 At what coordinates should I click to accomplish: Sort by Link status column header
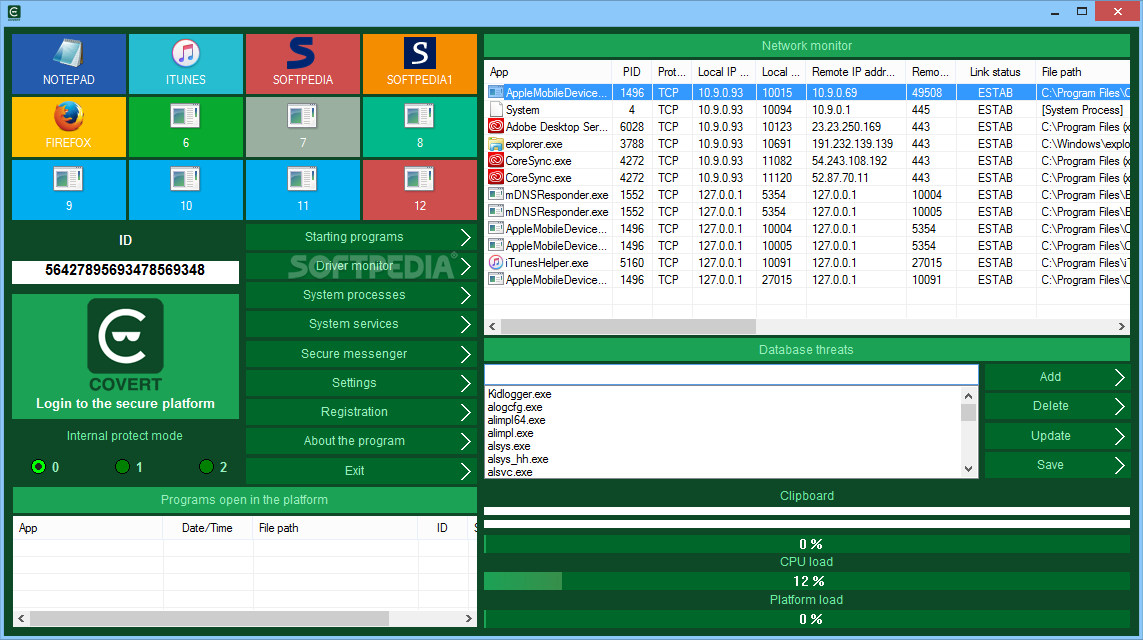click(996, 71)
